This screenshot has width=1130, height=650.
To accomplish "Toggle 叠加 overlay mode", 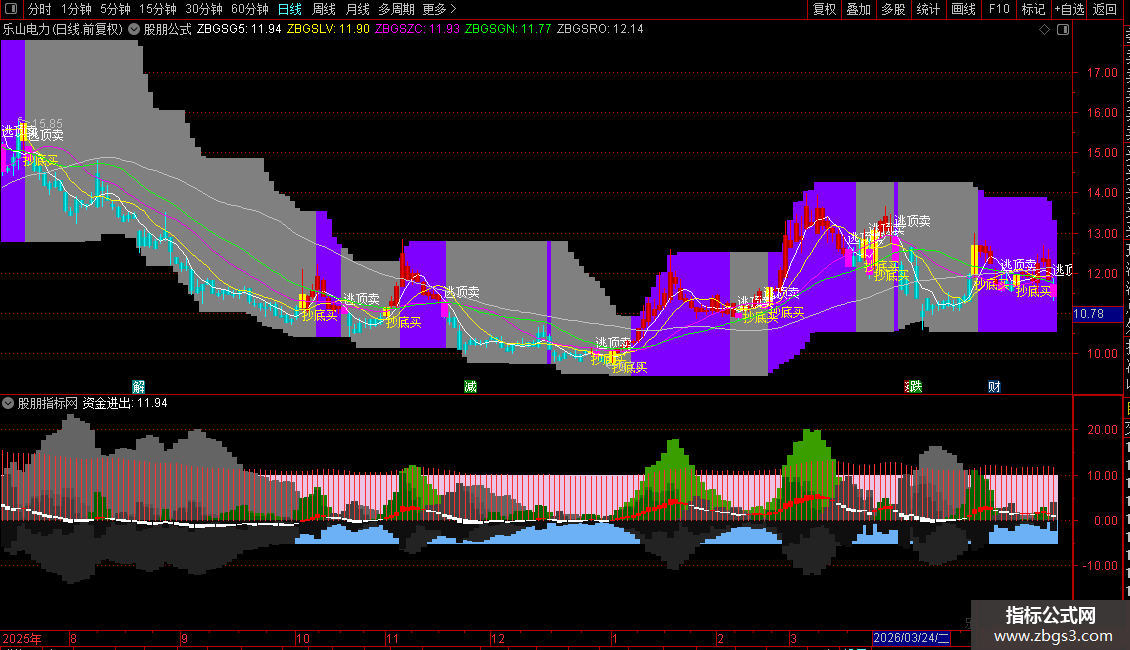I will 858,9.
